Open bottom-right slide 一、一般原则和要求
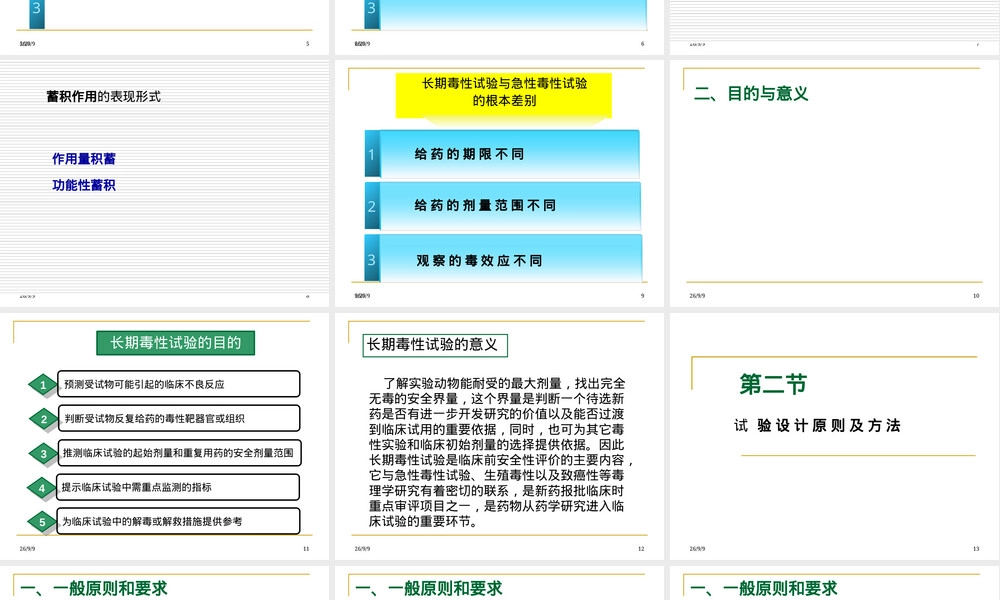This screenshot has width=1000, height=600. click(834, 583)
